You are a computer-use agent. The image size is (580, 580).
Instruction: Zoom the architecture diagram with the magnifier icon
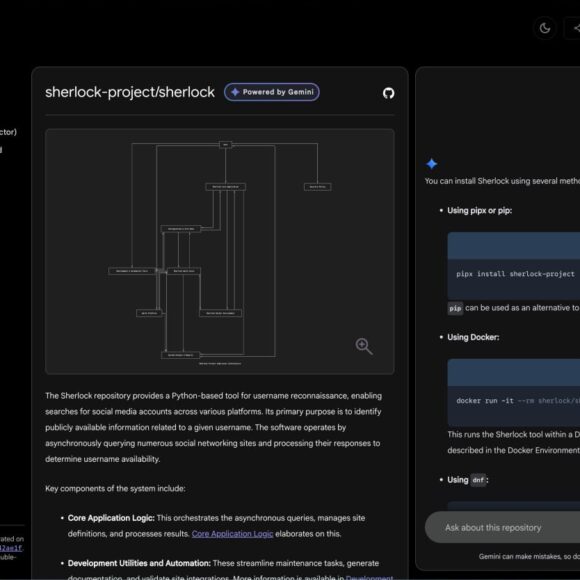[364, 346]
